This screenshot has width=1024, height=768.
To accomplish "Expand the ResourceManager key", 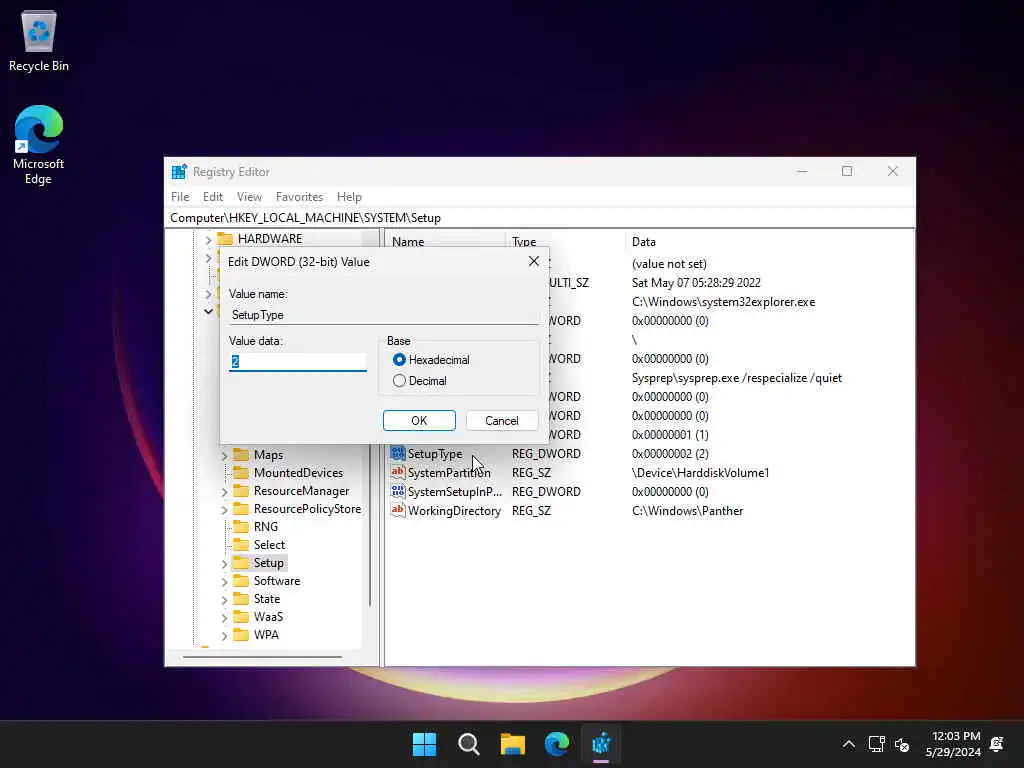I will 225,491.
